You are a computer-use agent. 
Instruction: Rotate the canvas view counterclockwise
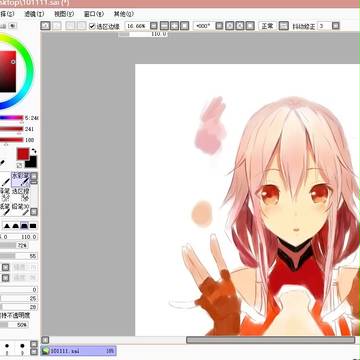pos(229,26)
